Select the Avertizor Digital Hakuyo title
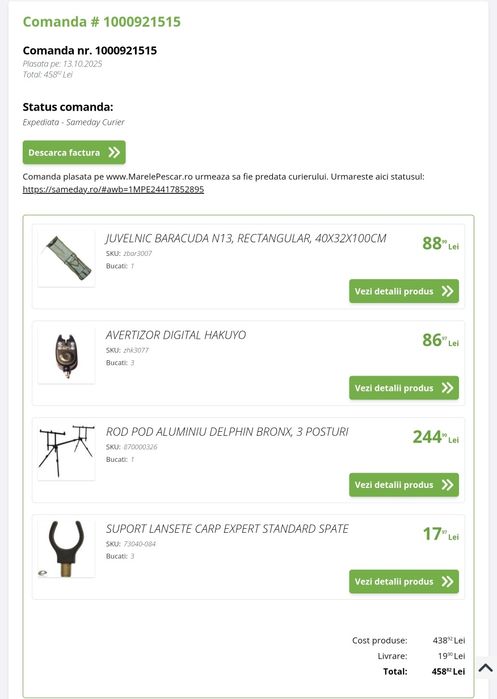497x699 pixels. 176,335
